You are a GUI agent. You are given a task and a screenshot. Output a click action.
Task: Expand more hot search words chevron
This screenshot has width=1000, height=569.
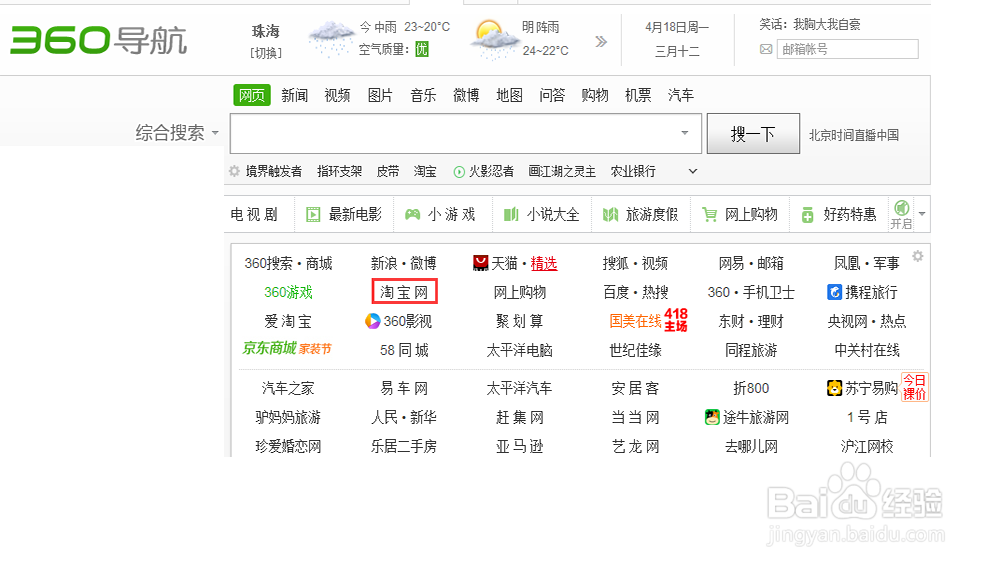click(693, 172)
